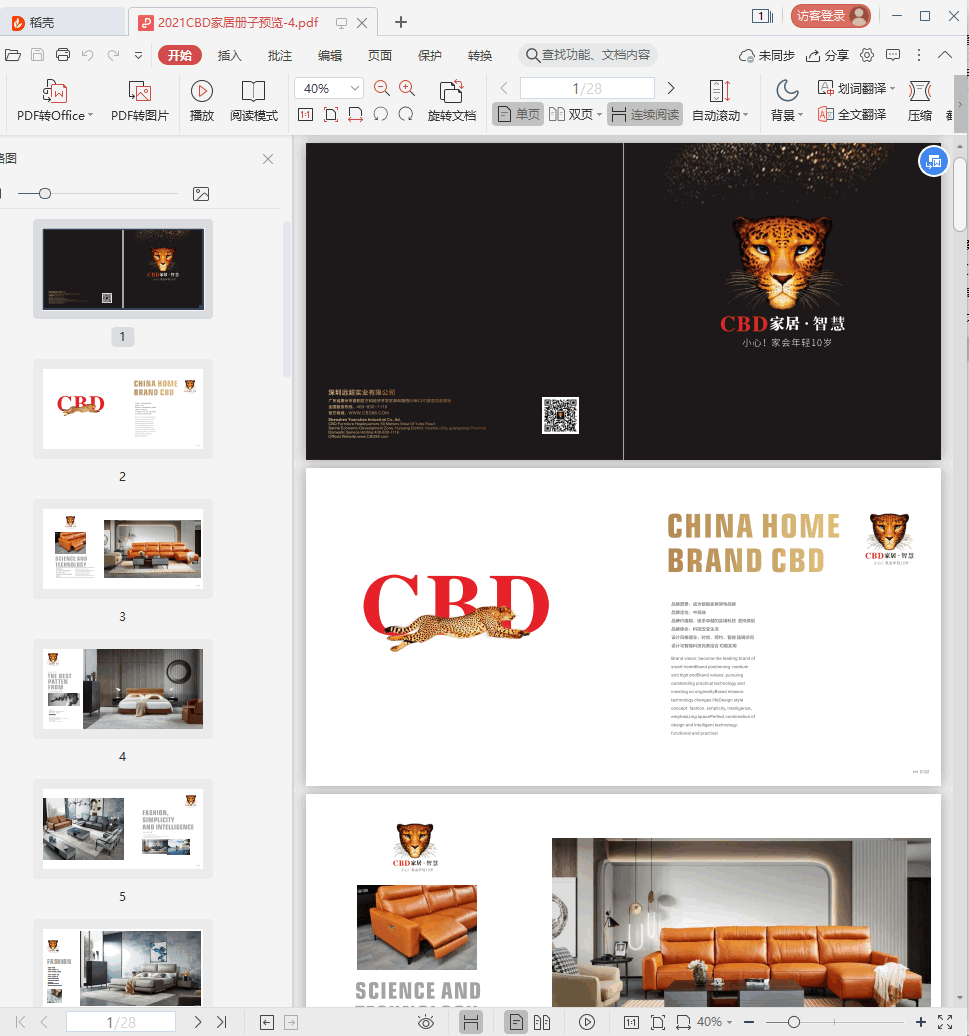Viewport: 969px width, 1036px height.
Task: Undo the last action
Action: [x=87, y=55]
